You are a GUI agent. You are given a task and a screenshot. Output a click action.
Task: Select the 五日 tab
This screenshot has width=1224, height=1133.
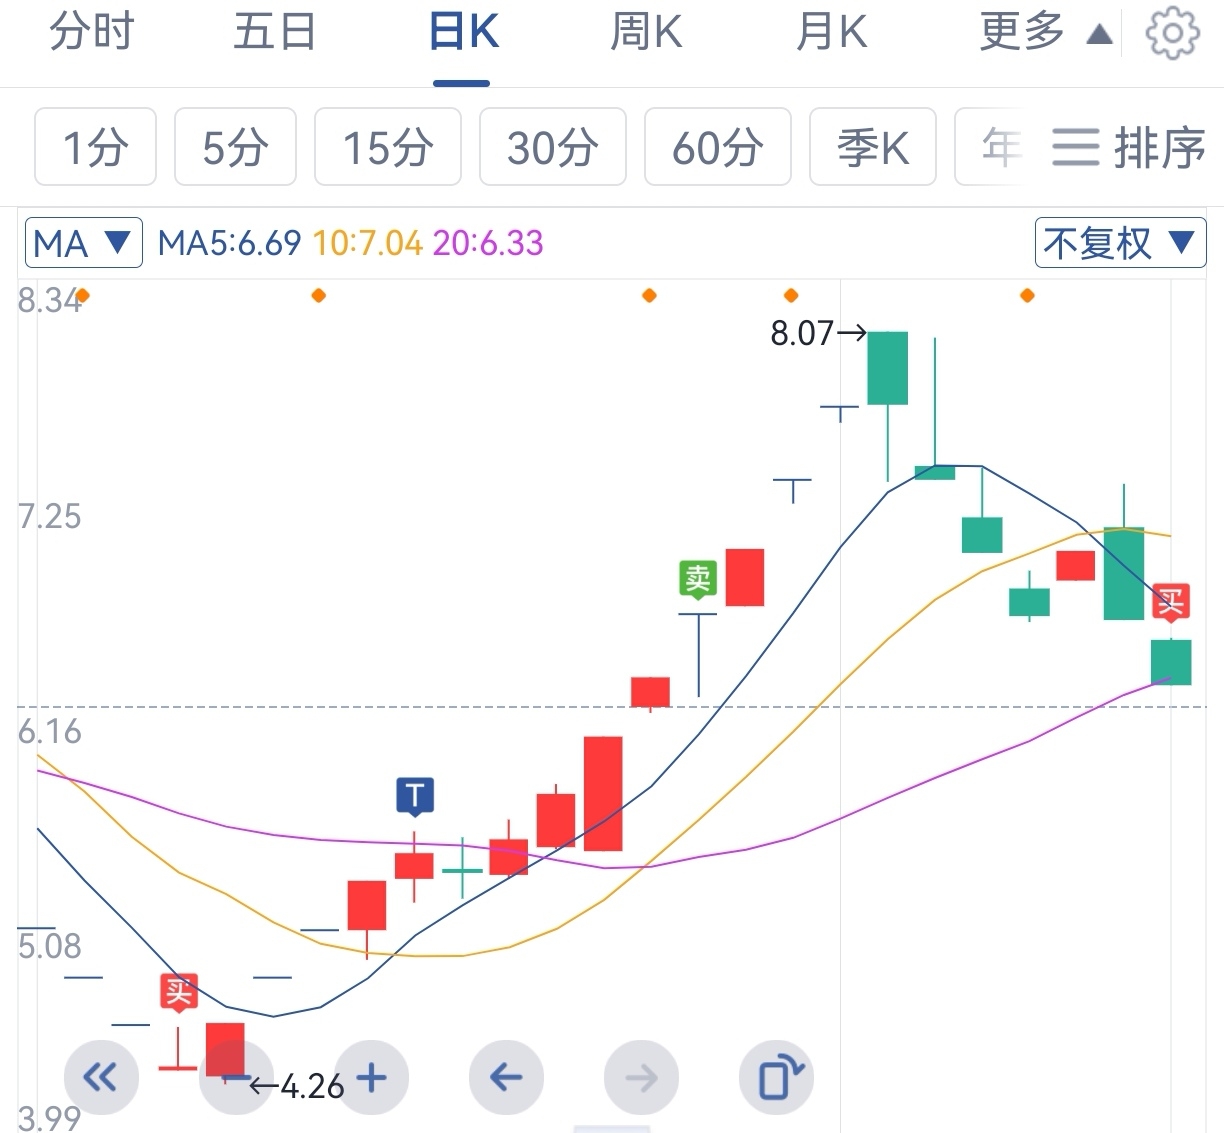tap(274, 34)
